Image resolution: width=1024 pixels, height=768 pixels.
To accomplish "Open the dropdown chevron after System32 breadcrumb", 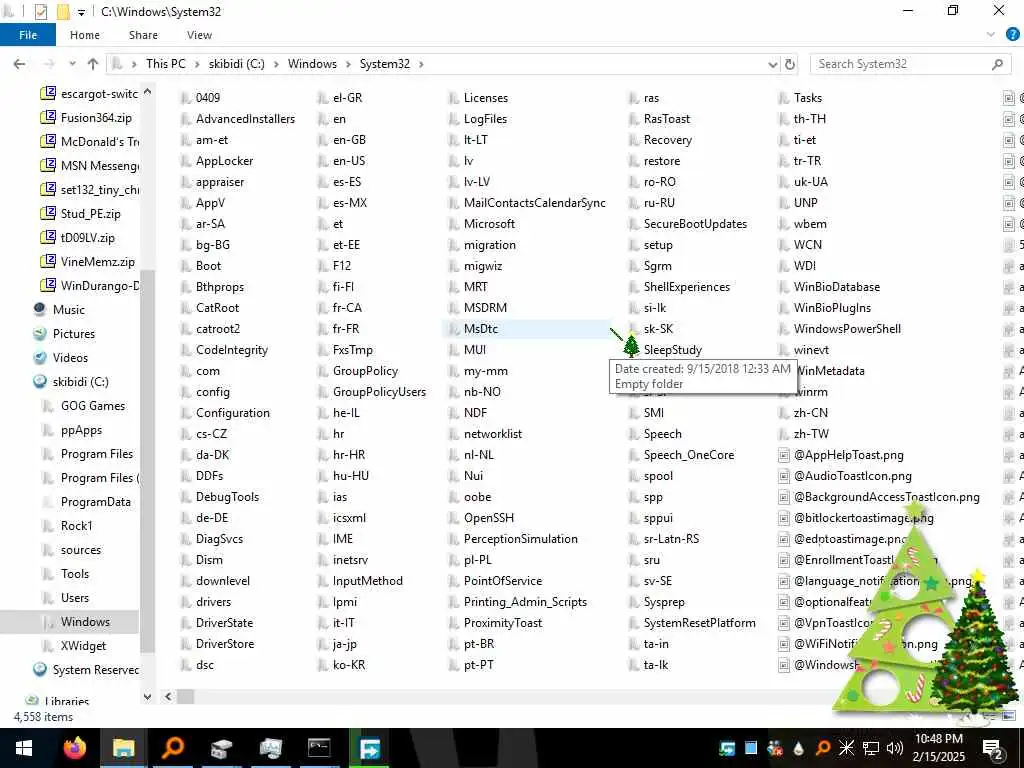I will click(421, 64).
